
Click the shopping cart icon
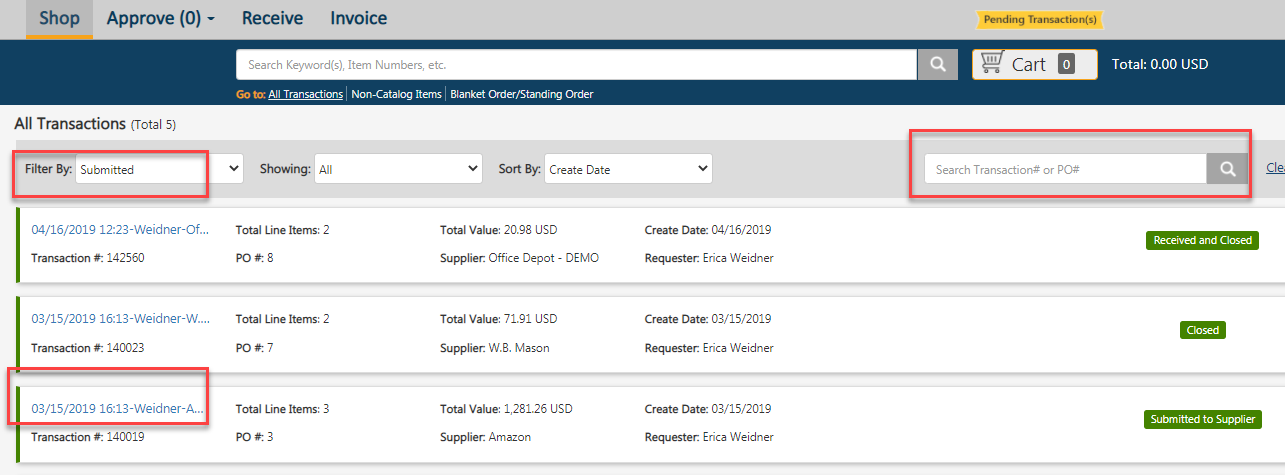click(992, 63)
